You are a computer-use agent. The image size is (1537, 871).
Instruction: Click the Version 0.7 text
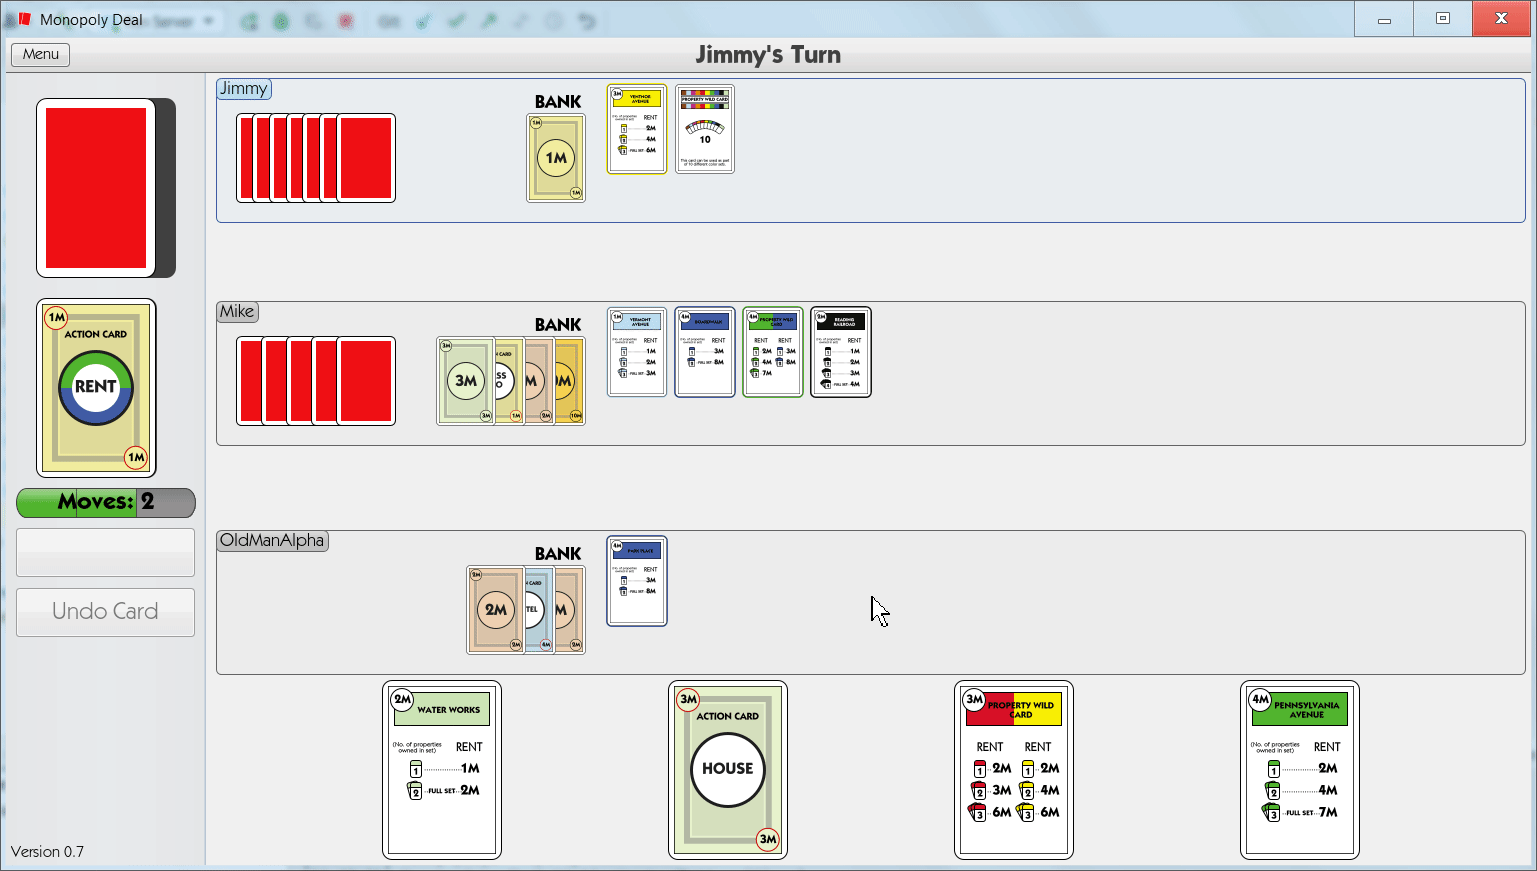tap(47, 852)
